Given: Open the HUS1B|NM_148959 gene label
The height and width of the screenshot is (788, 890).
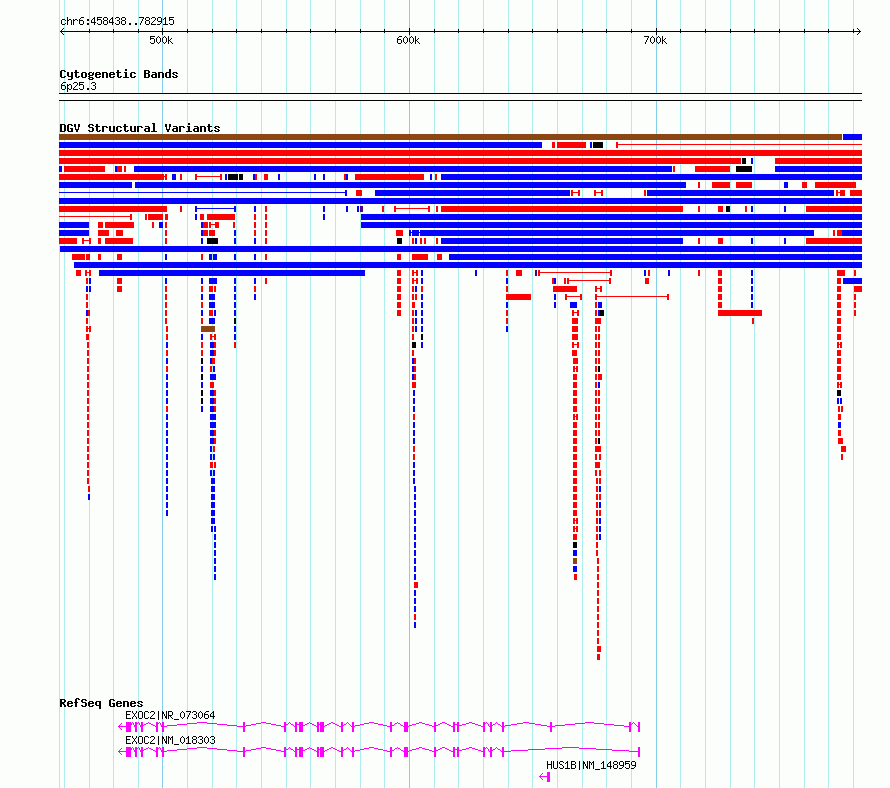Looking at the screenshot, I should (x=591, y=765).
